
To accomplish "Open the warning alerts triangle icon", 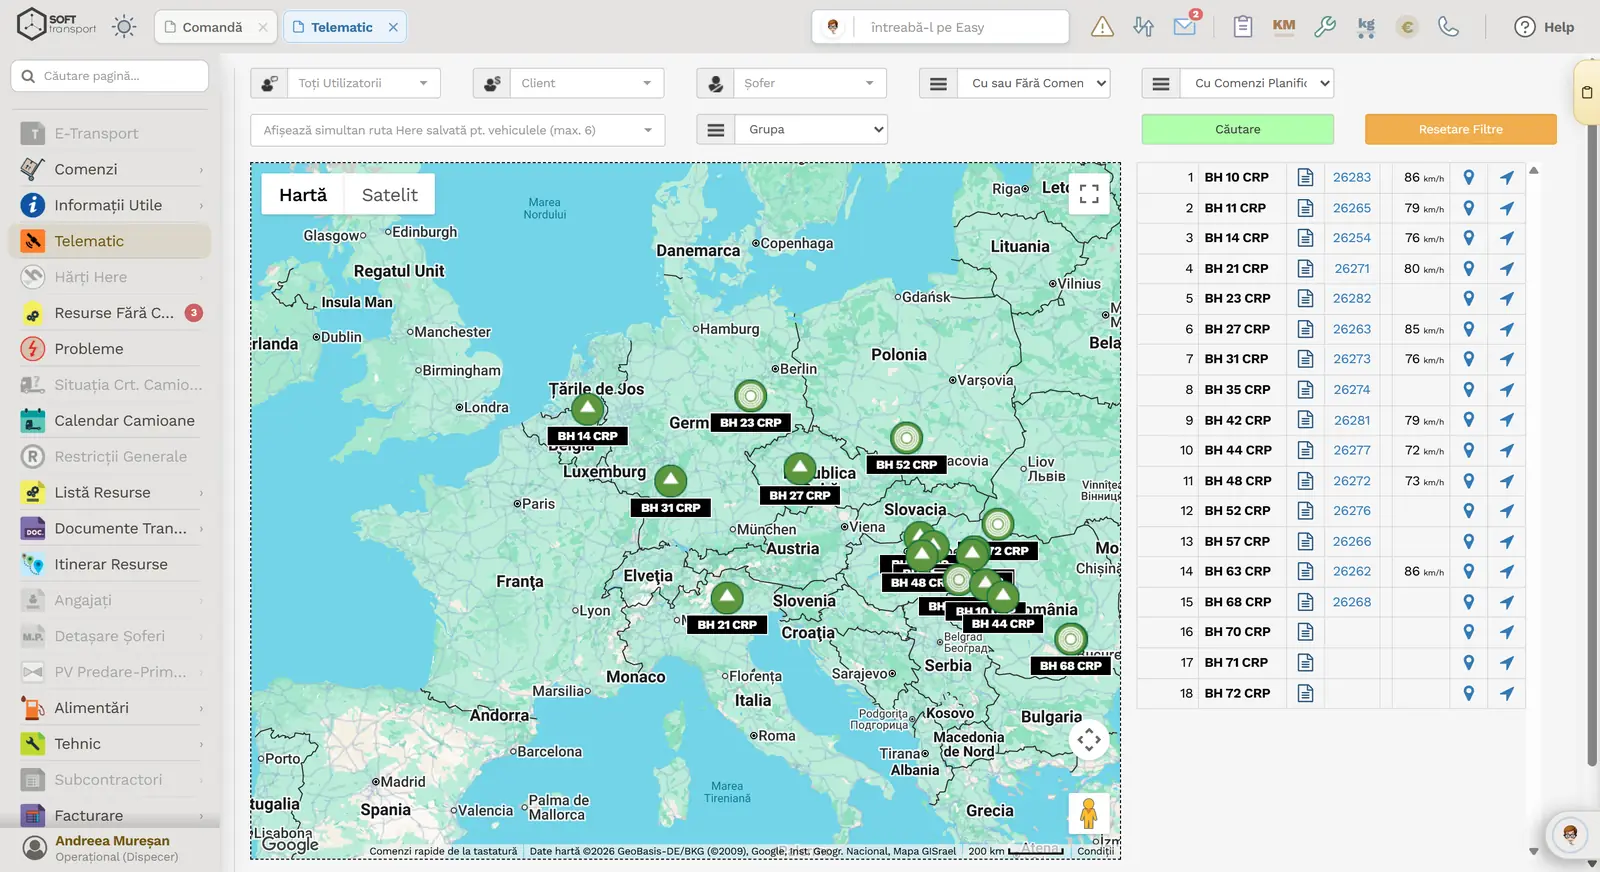I will click(x=1102, y=27).
